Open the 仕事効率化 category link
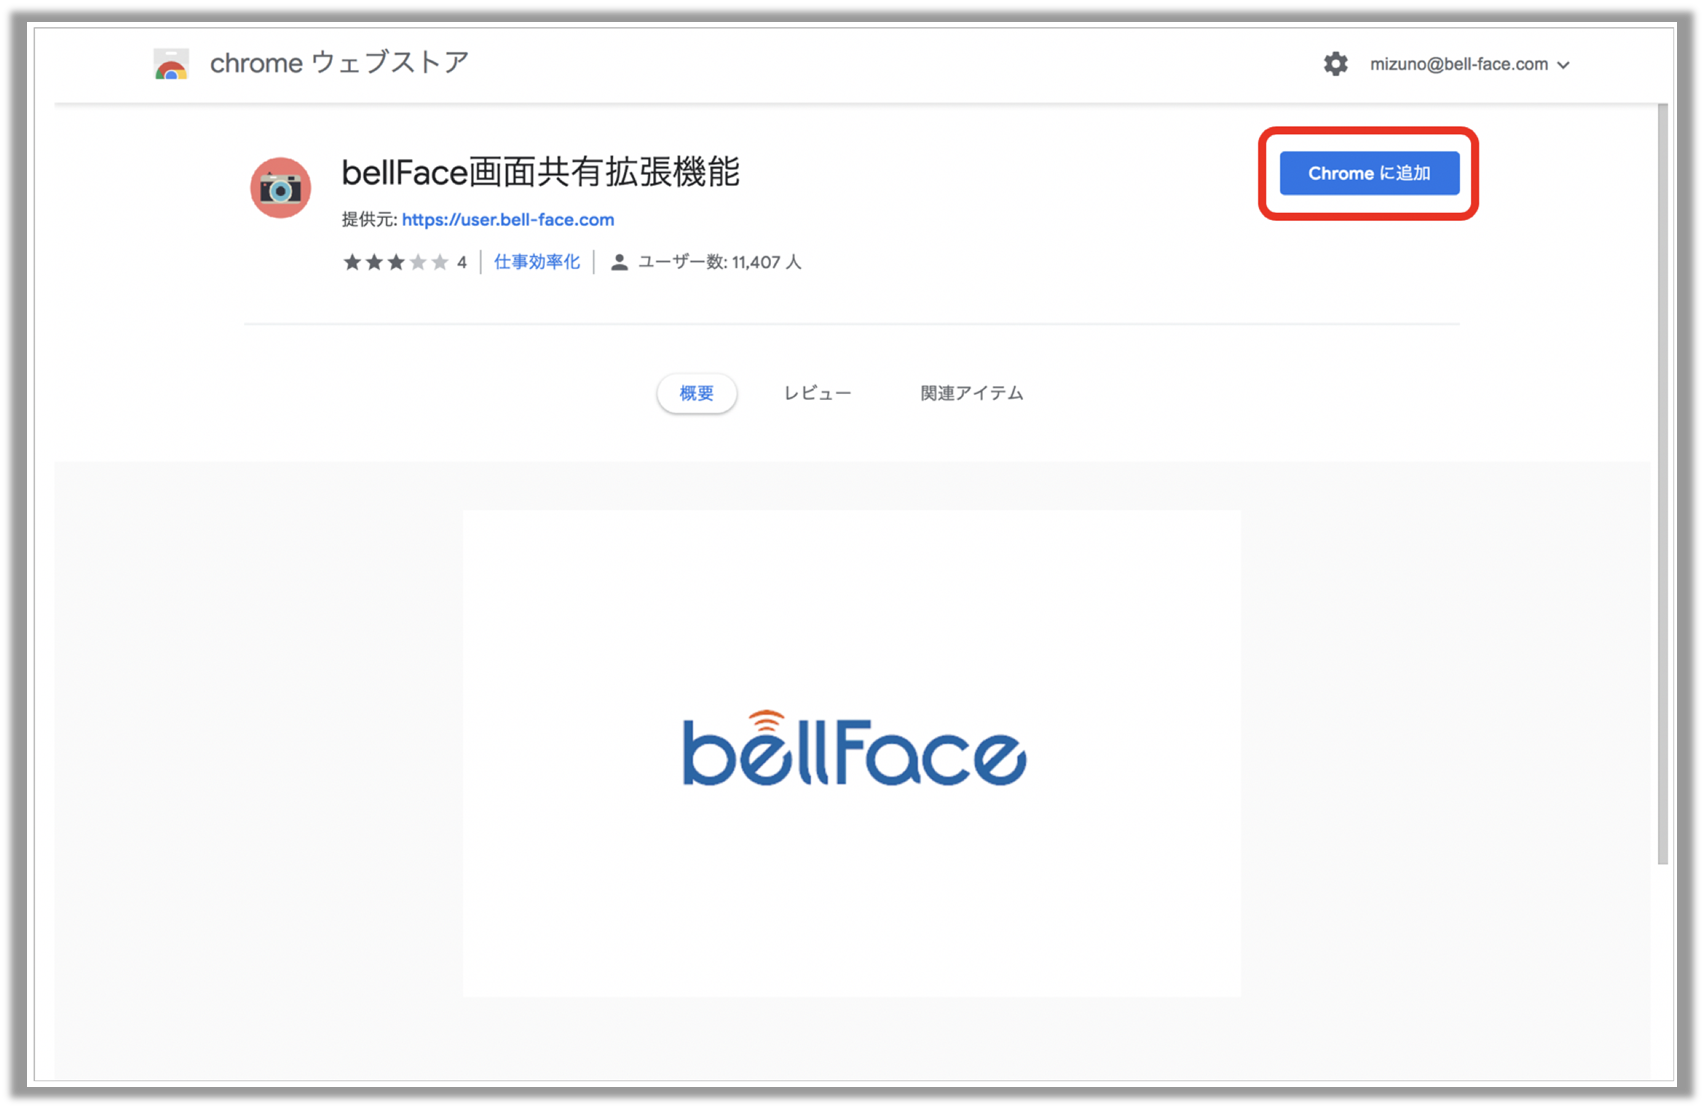The image size is (1704, 1109). (537, 262)
